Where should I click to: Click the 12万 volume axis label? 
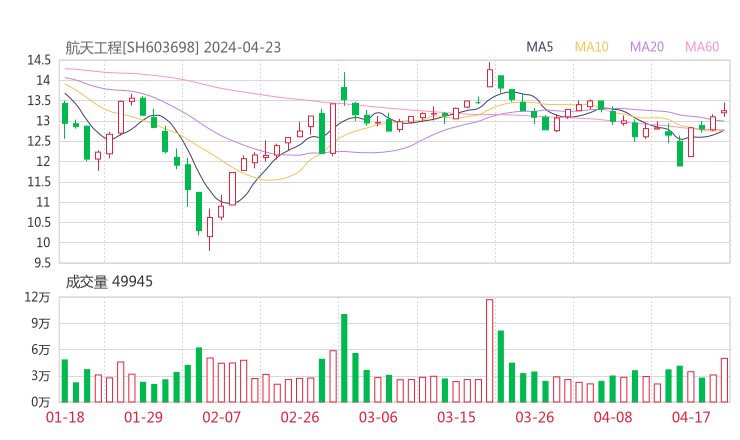(37, 297)
